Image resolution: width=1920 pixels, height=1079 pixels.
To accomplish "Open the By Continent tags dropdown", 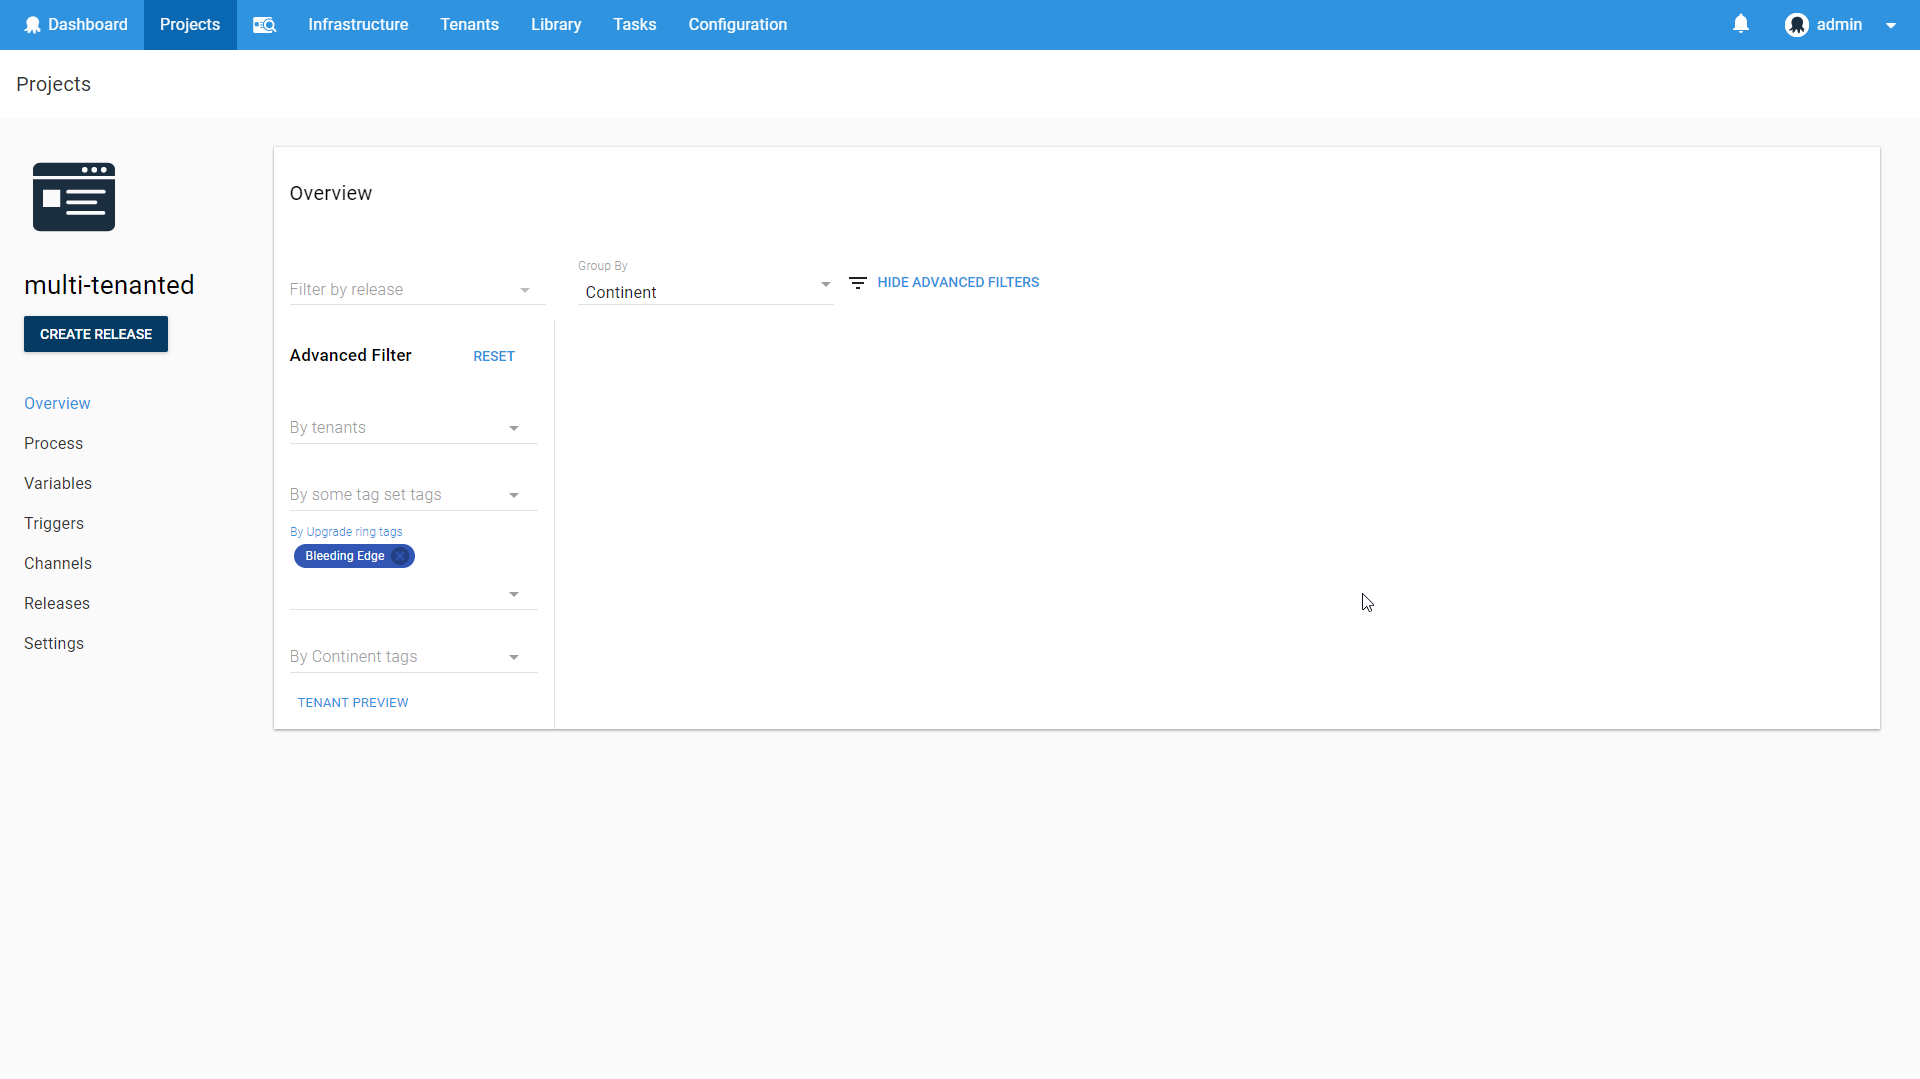I will click(410, 656).
